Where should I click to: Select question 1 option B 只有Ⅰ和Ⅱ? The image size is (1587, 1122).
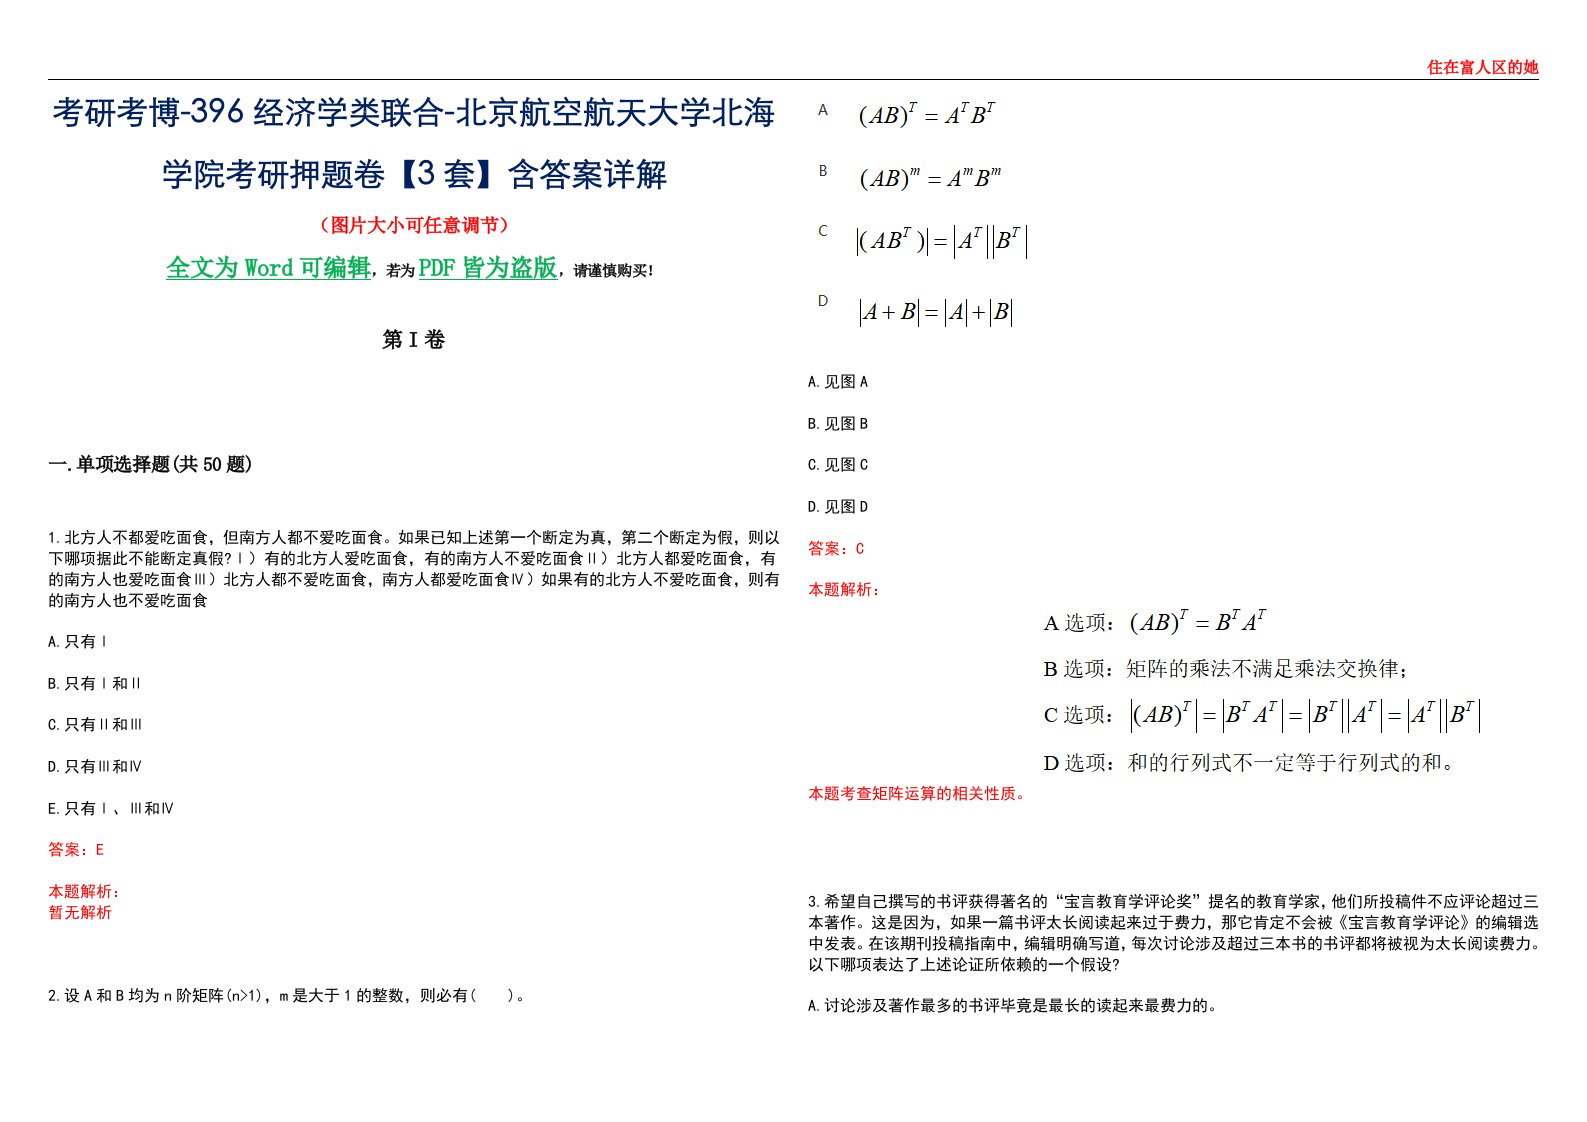click(x=94, y=684)
